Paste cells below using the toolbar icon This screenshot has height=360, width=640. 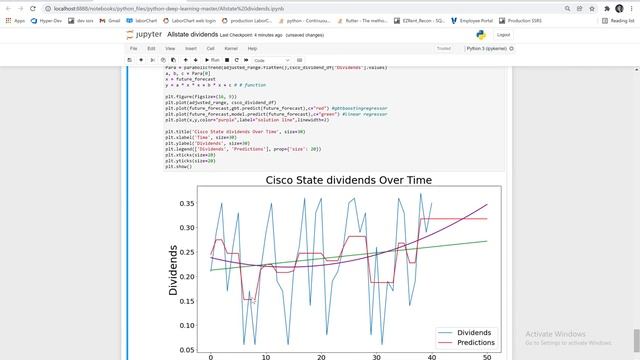pos(173,60)
